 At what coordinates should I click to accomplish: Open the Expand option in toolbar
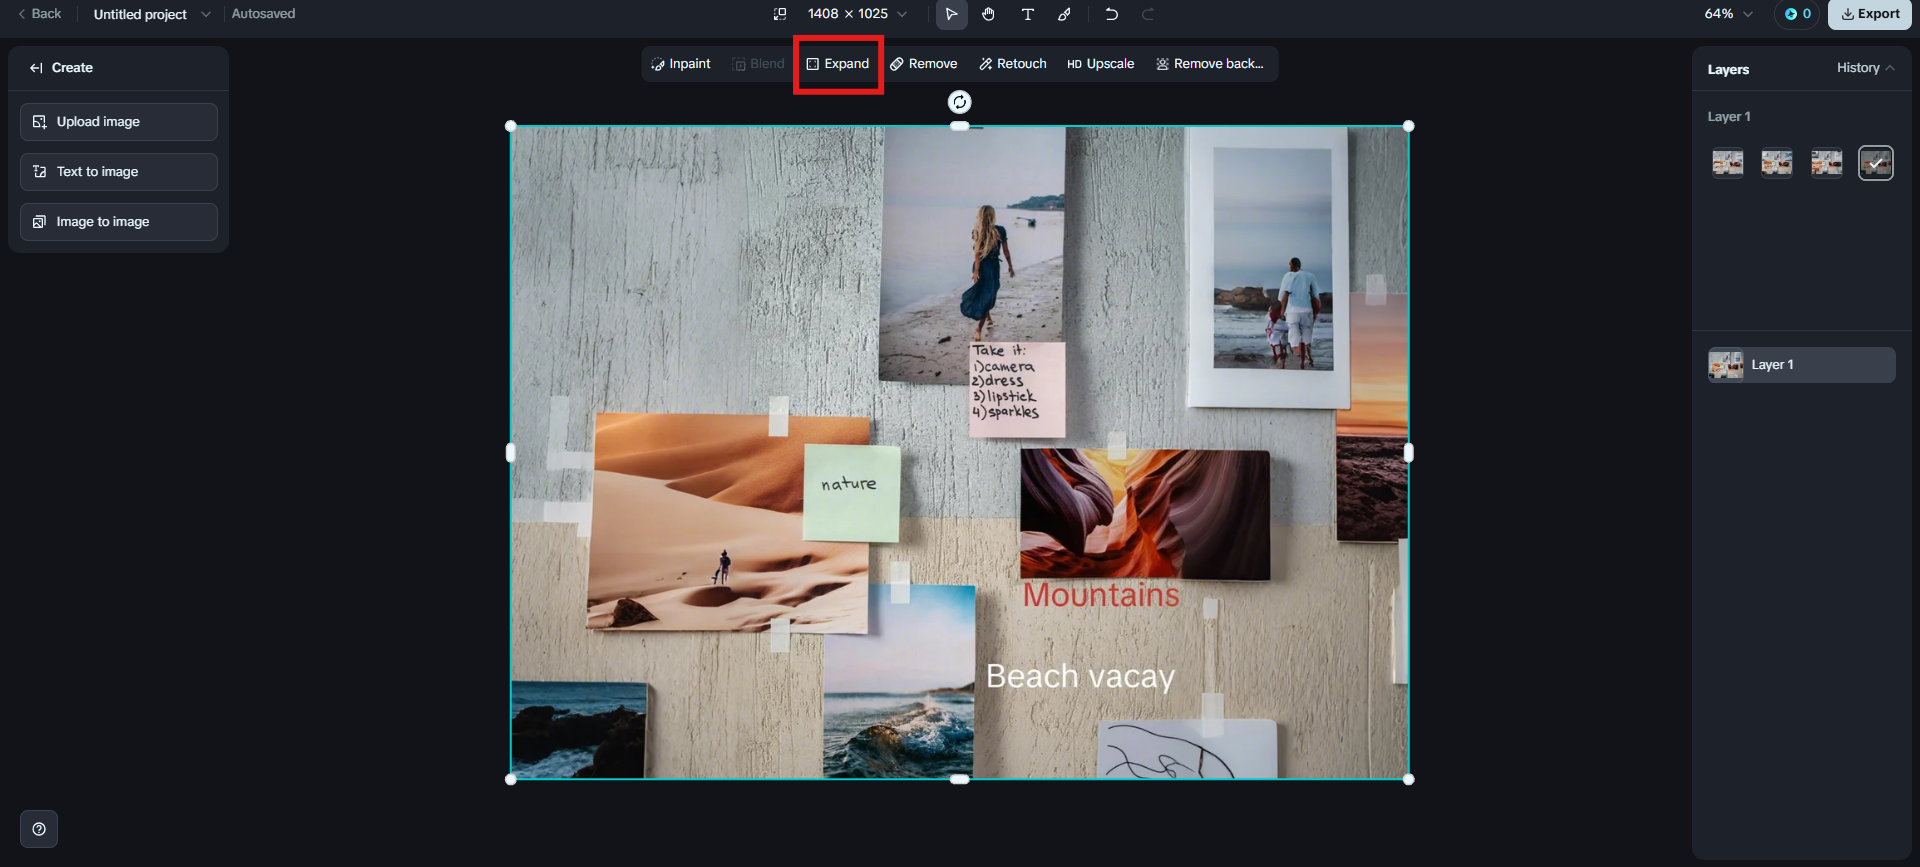[838, 64]
